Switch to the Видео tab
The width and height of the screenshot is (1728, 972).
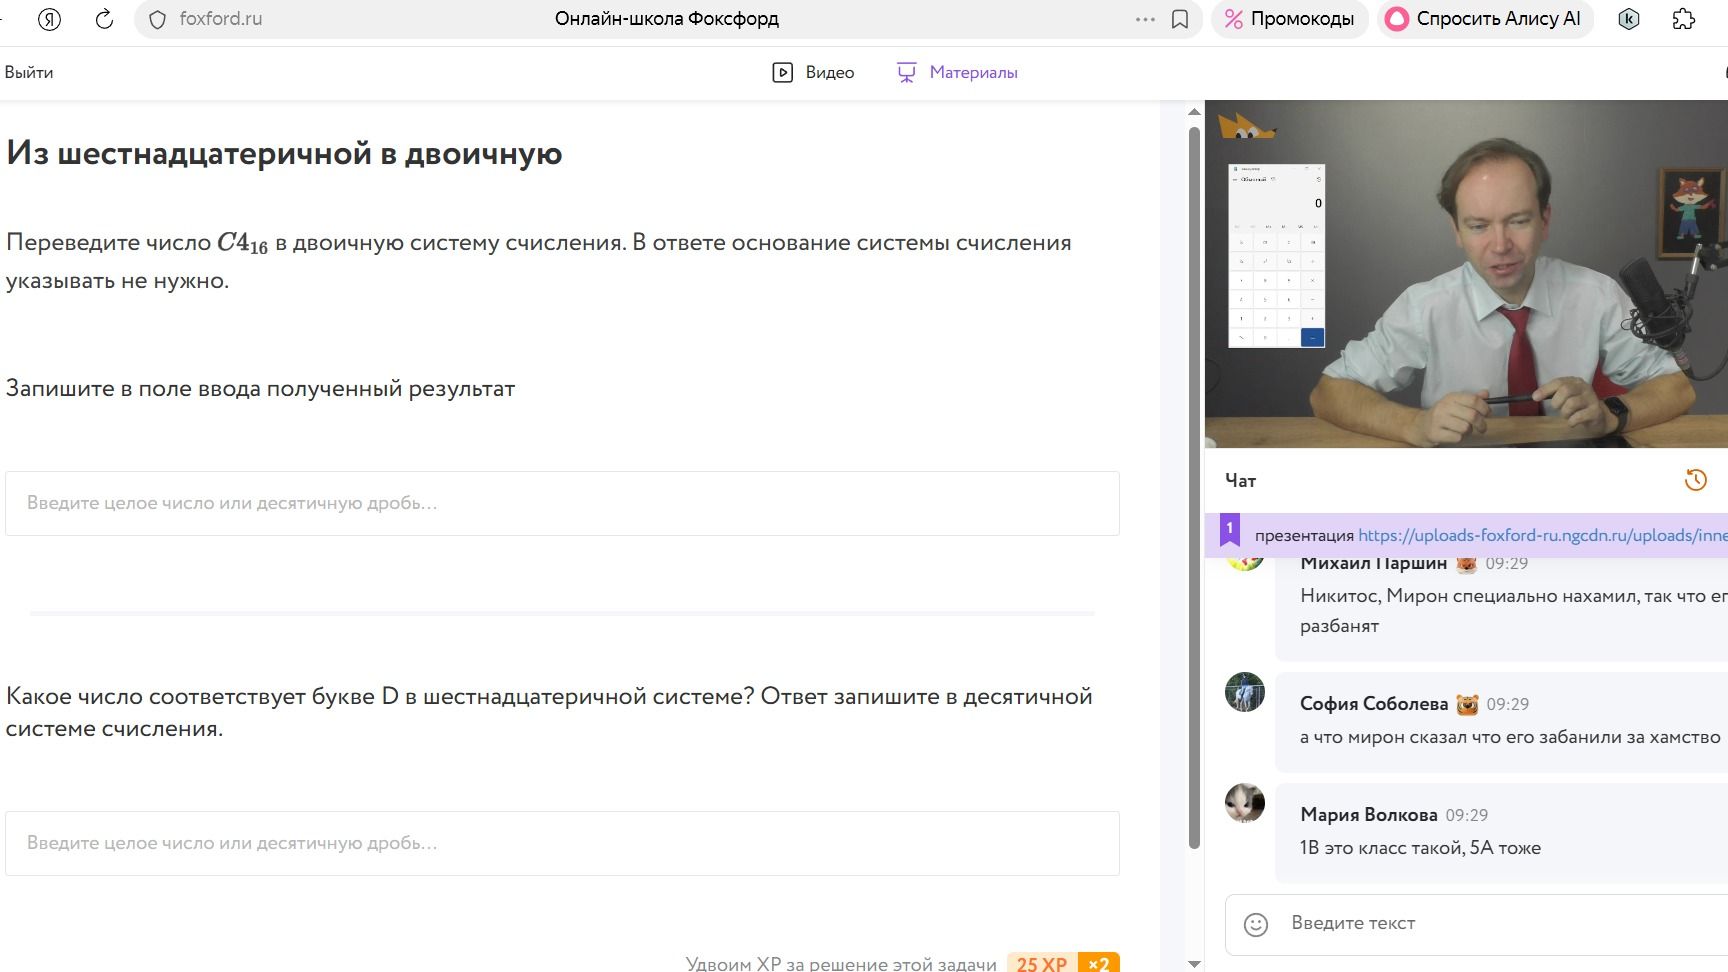[x=813, y=72]
